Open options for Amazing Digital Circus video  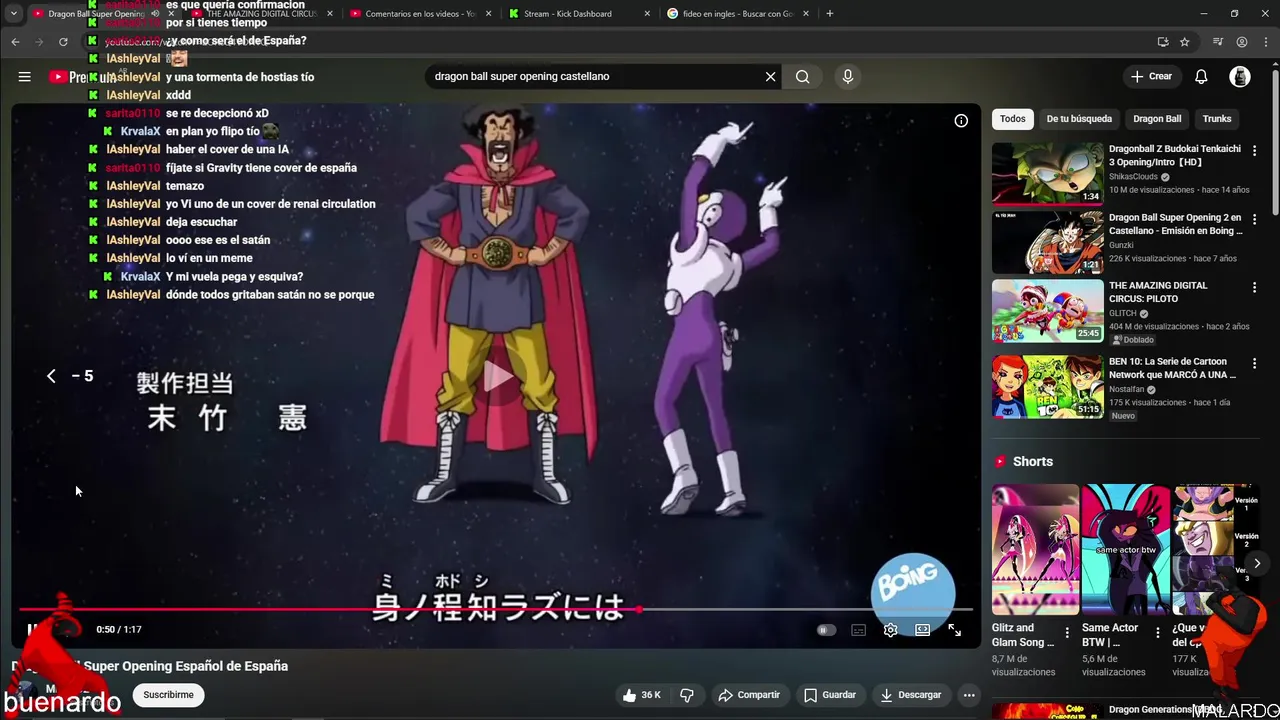[1254, 288]
